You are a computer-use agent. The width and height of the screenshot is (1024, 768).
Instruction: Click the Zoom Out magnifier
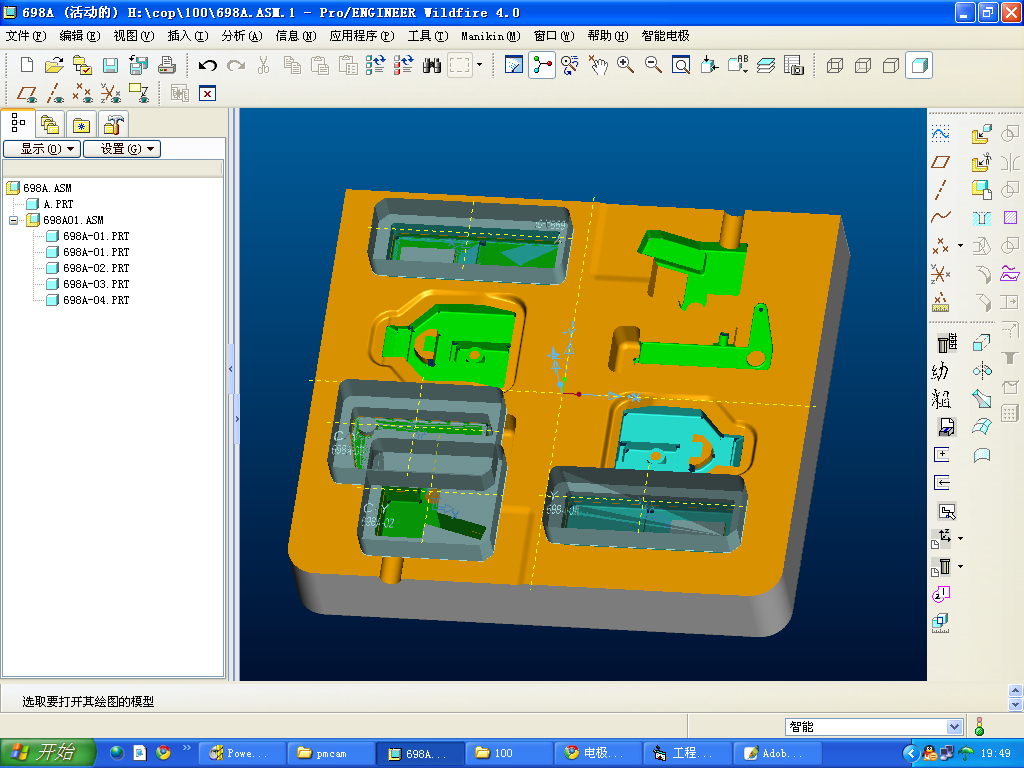tap(653, 65)
